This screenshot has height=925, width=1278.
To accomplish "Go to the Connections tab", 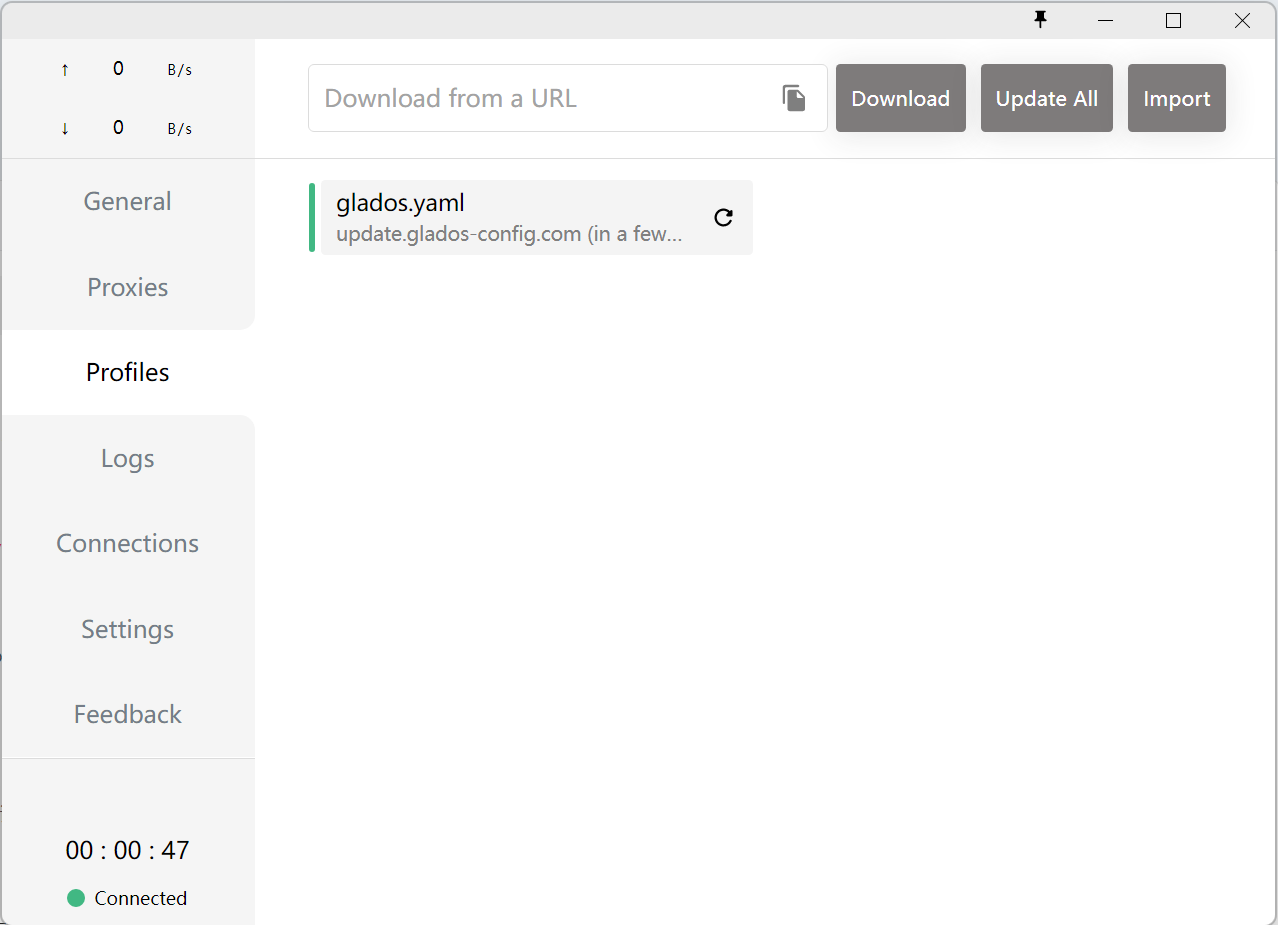I will [127, 543].
